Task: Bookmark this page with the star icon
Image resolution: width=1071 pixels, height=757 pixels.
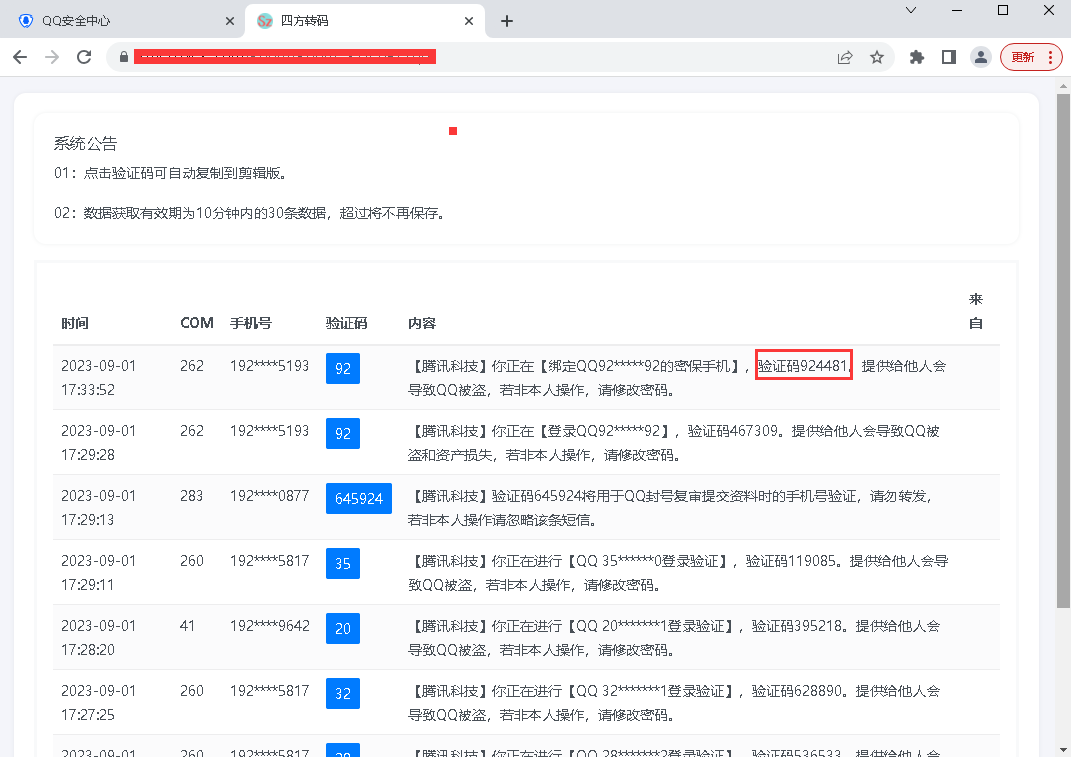Action: click(x=877, y=57)
